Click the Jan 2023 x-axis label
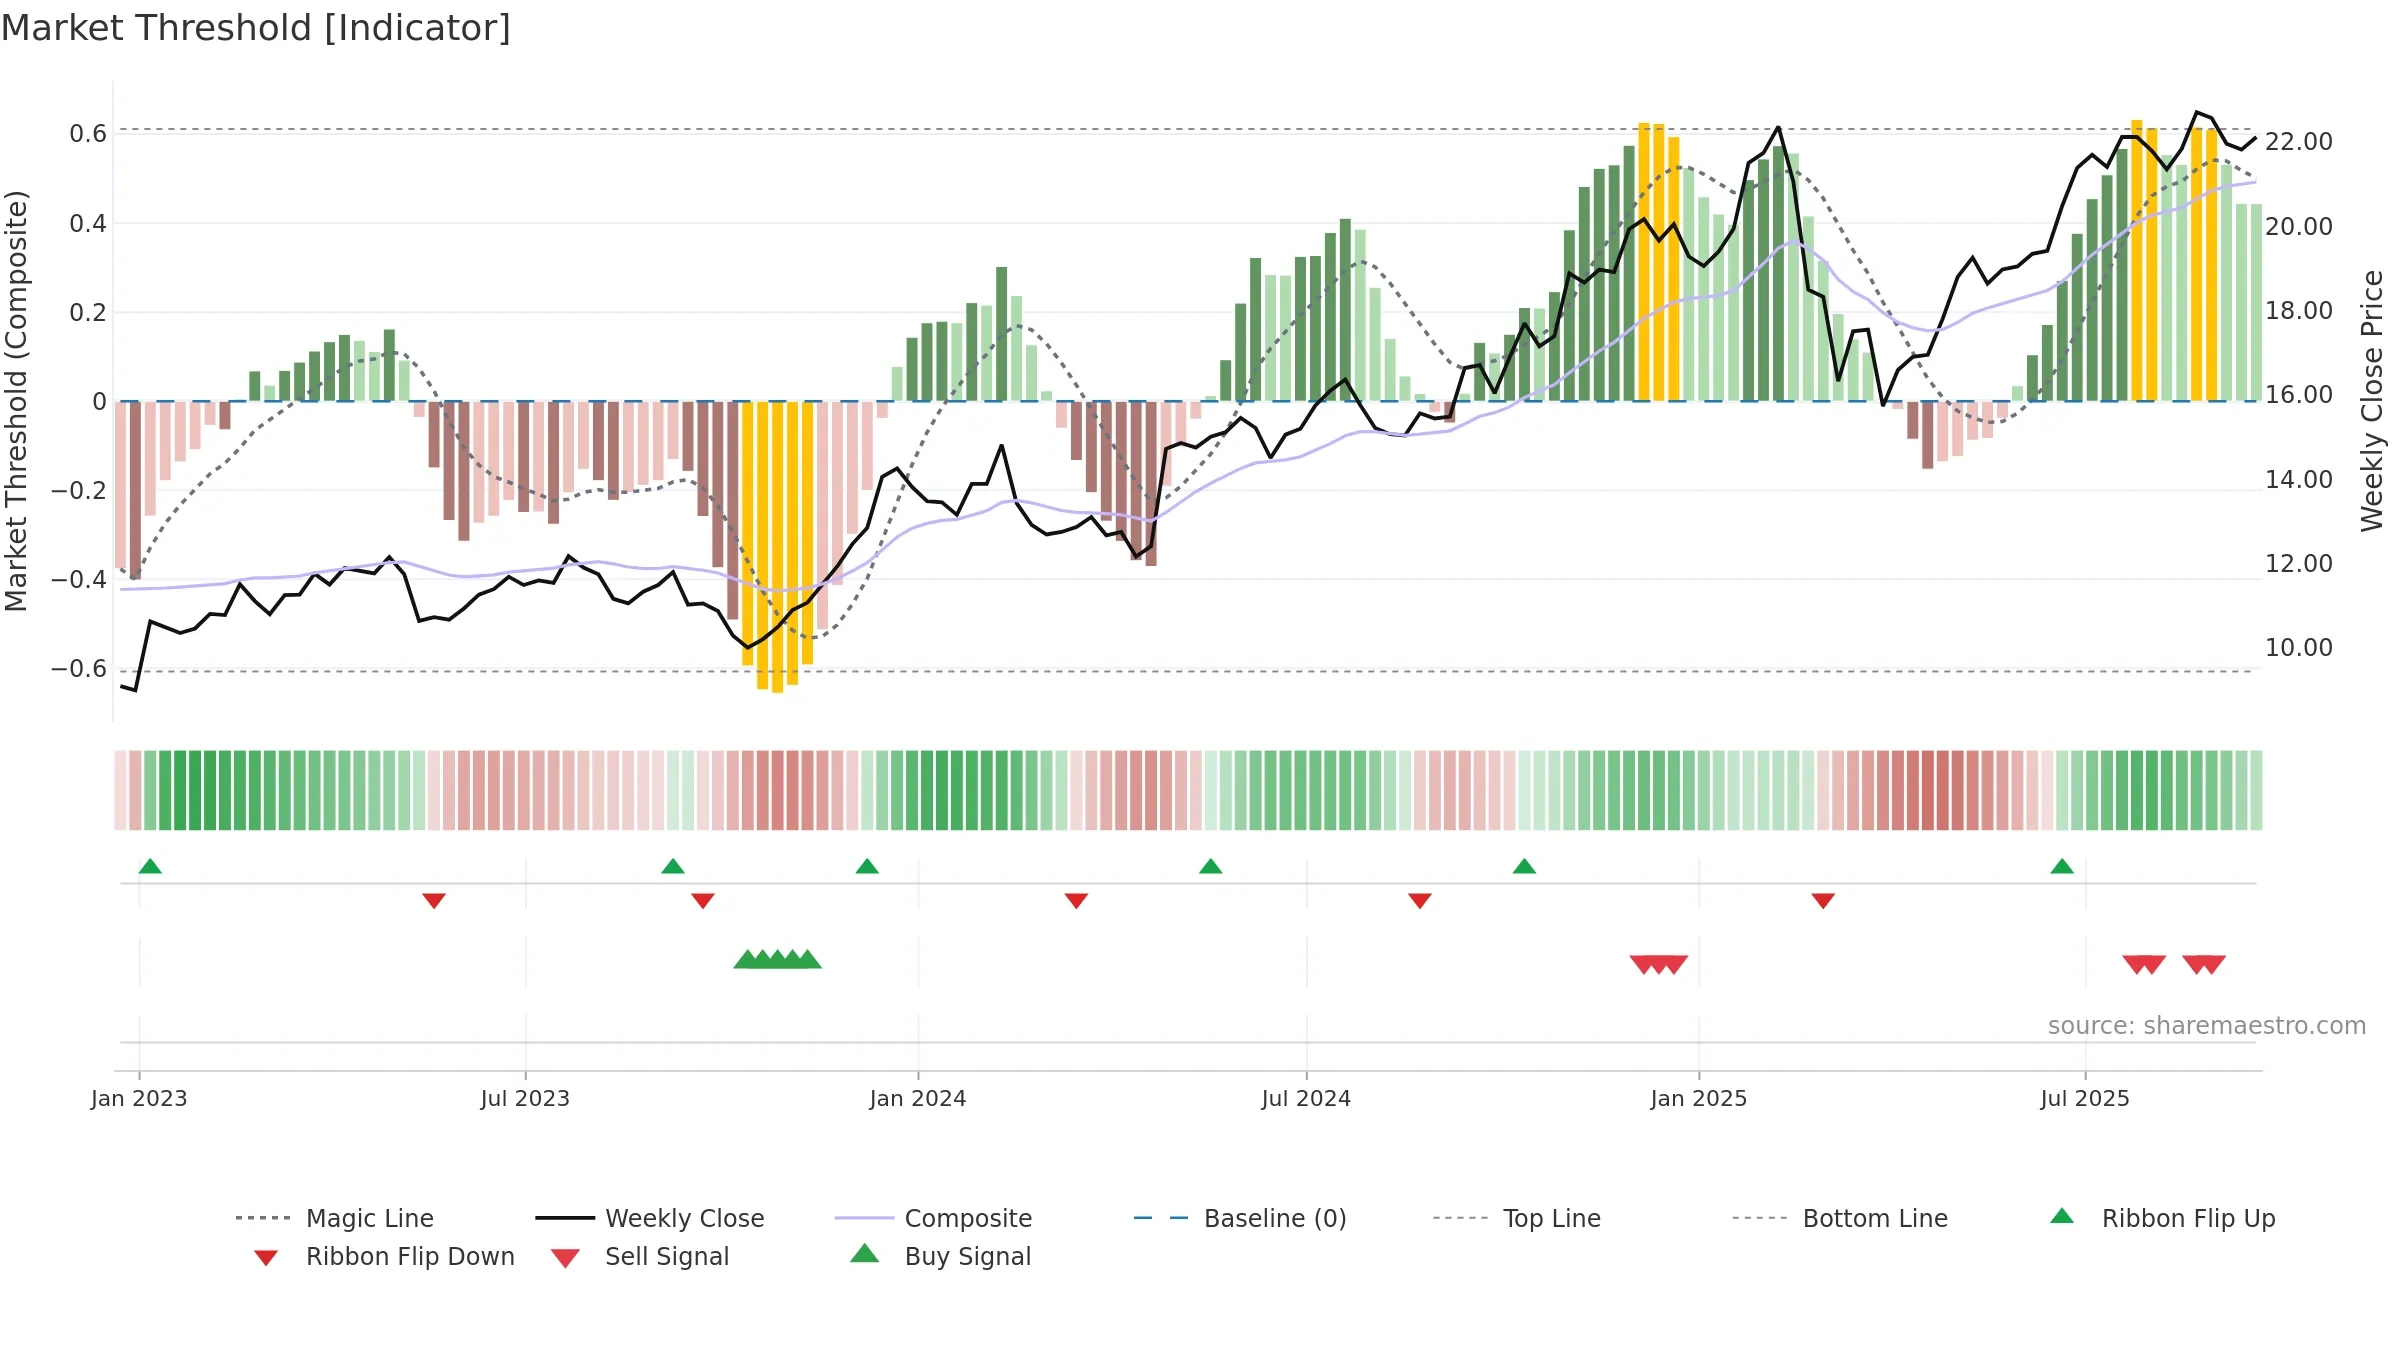Viewport: 2400px width, 1350px height. point(139,1098)
